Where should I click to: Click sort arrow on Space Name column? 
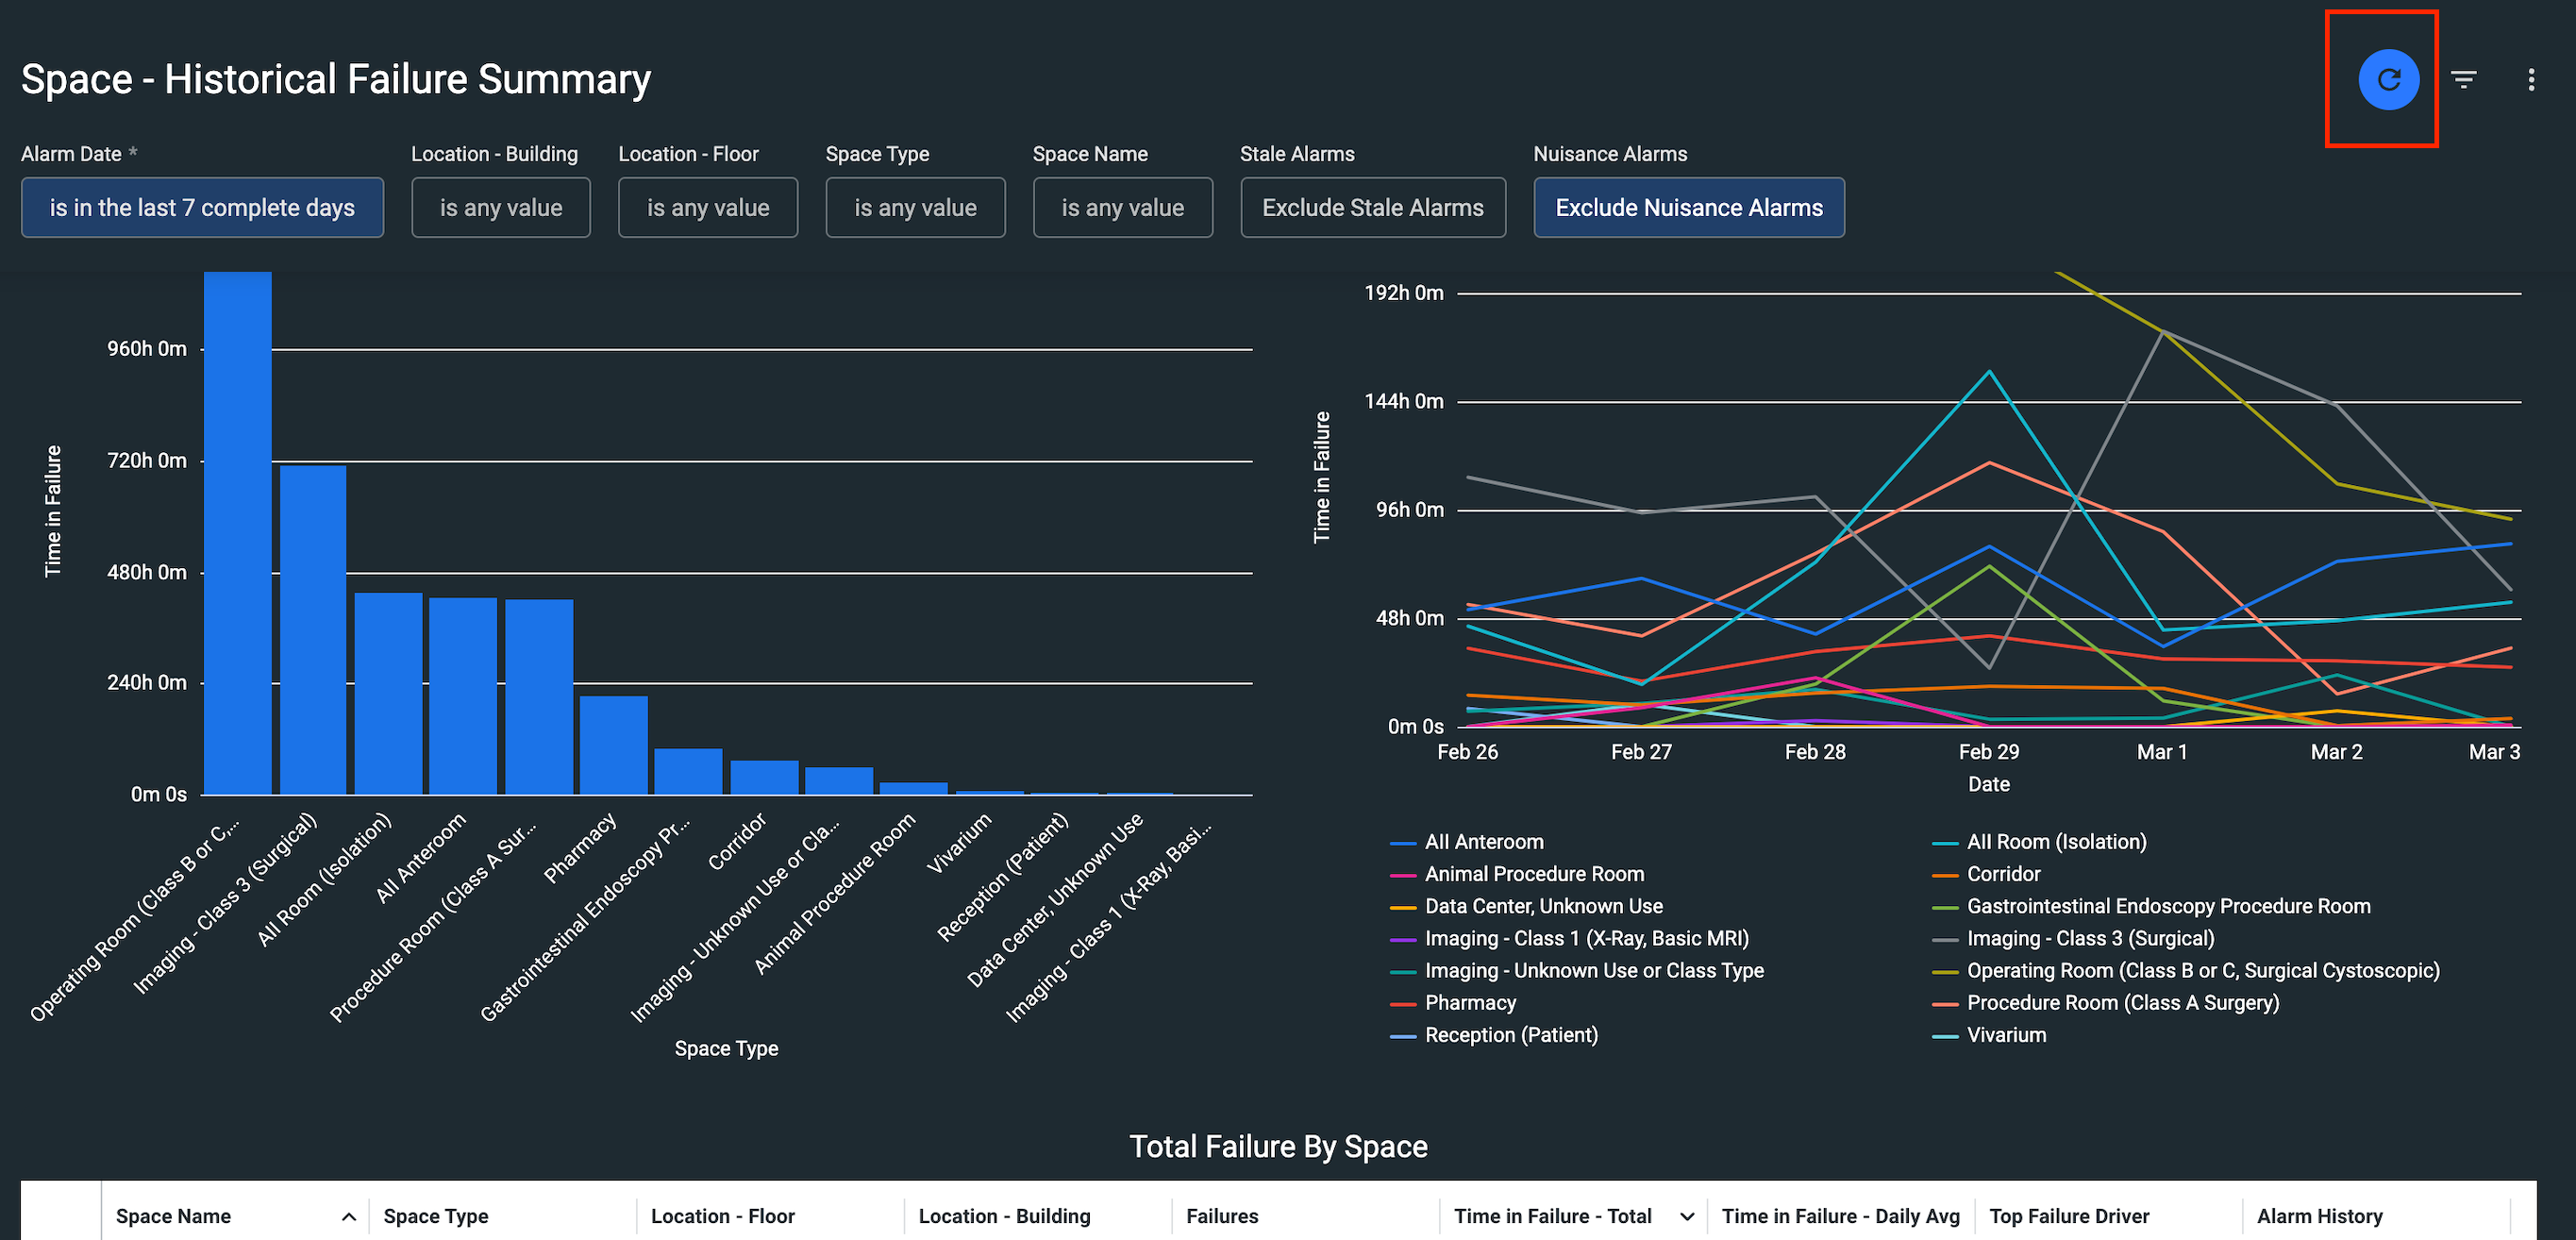click(x=348, y=1217)
